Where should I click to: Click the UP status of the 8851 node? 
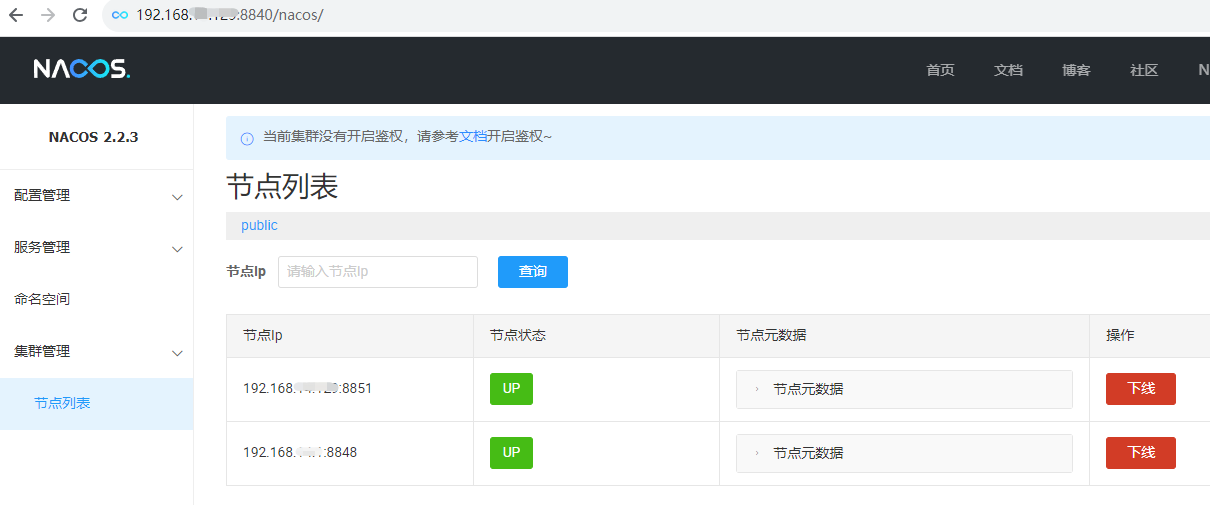click(511, 389)
